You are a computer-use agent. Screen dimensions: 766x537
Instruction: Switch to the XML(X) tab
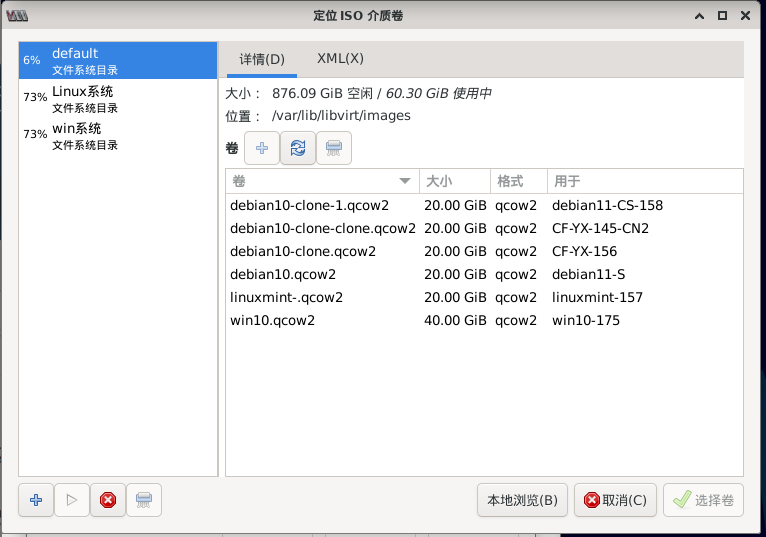pos(340,59)
